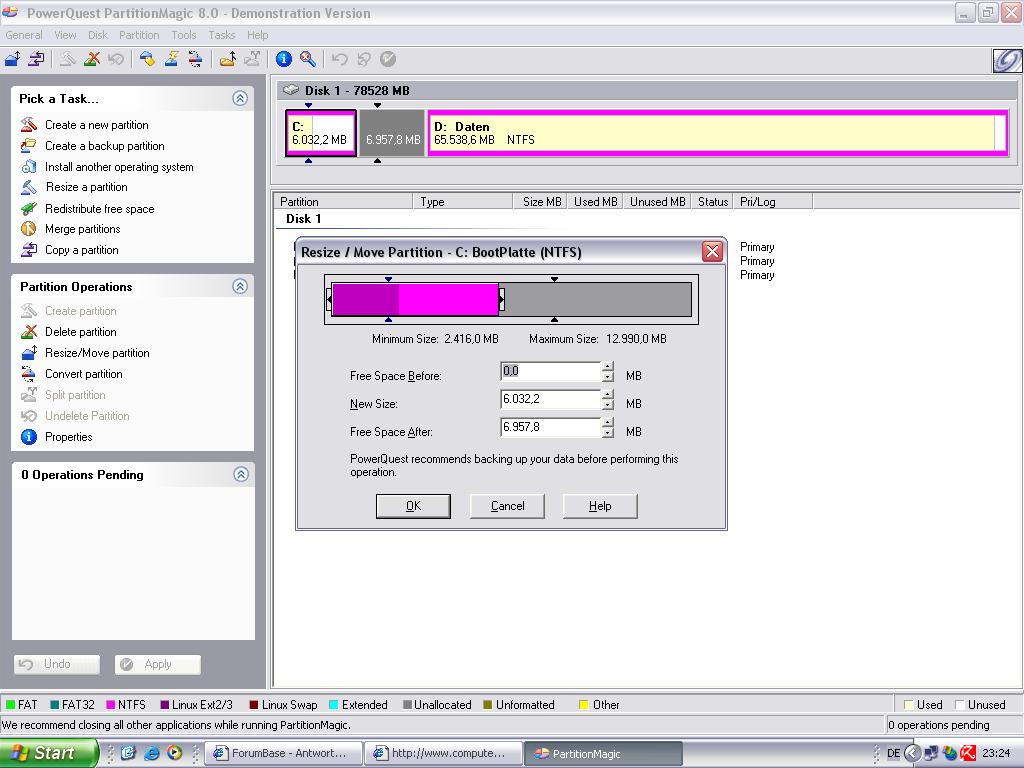Click Merge partitions task icon
Image resolution: width=1024 pixels, height=768 pixels.
pyautogui.click(x=29, y=229)
